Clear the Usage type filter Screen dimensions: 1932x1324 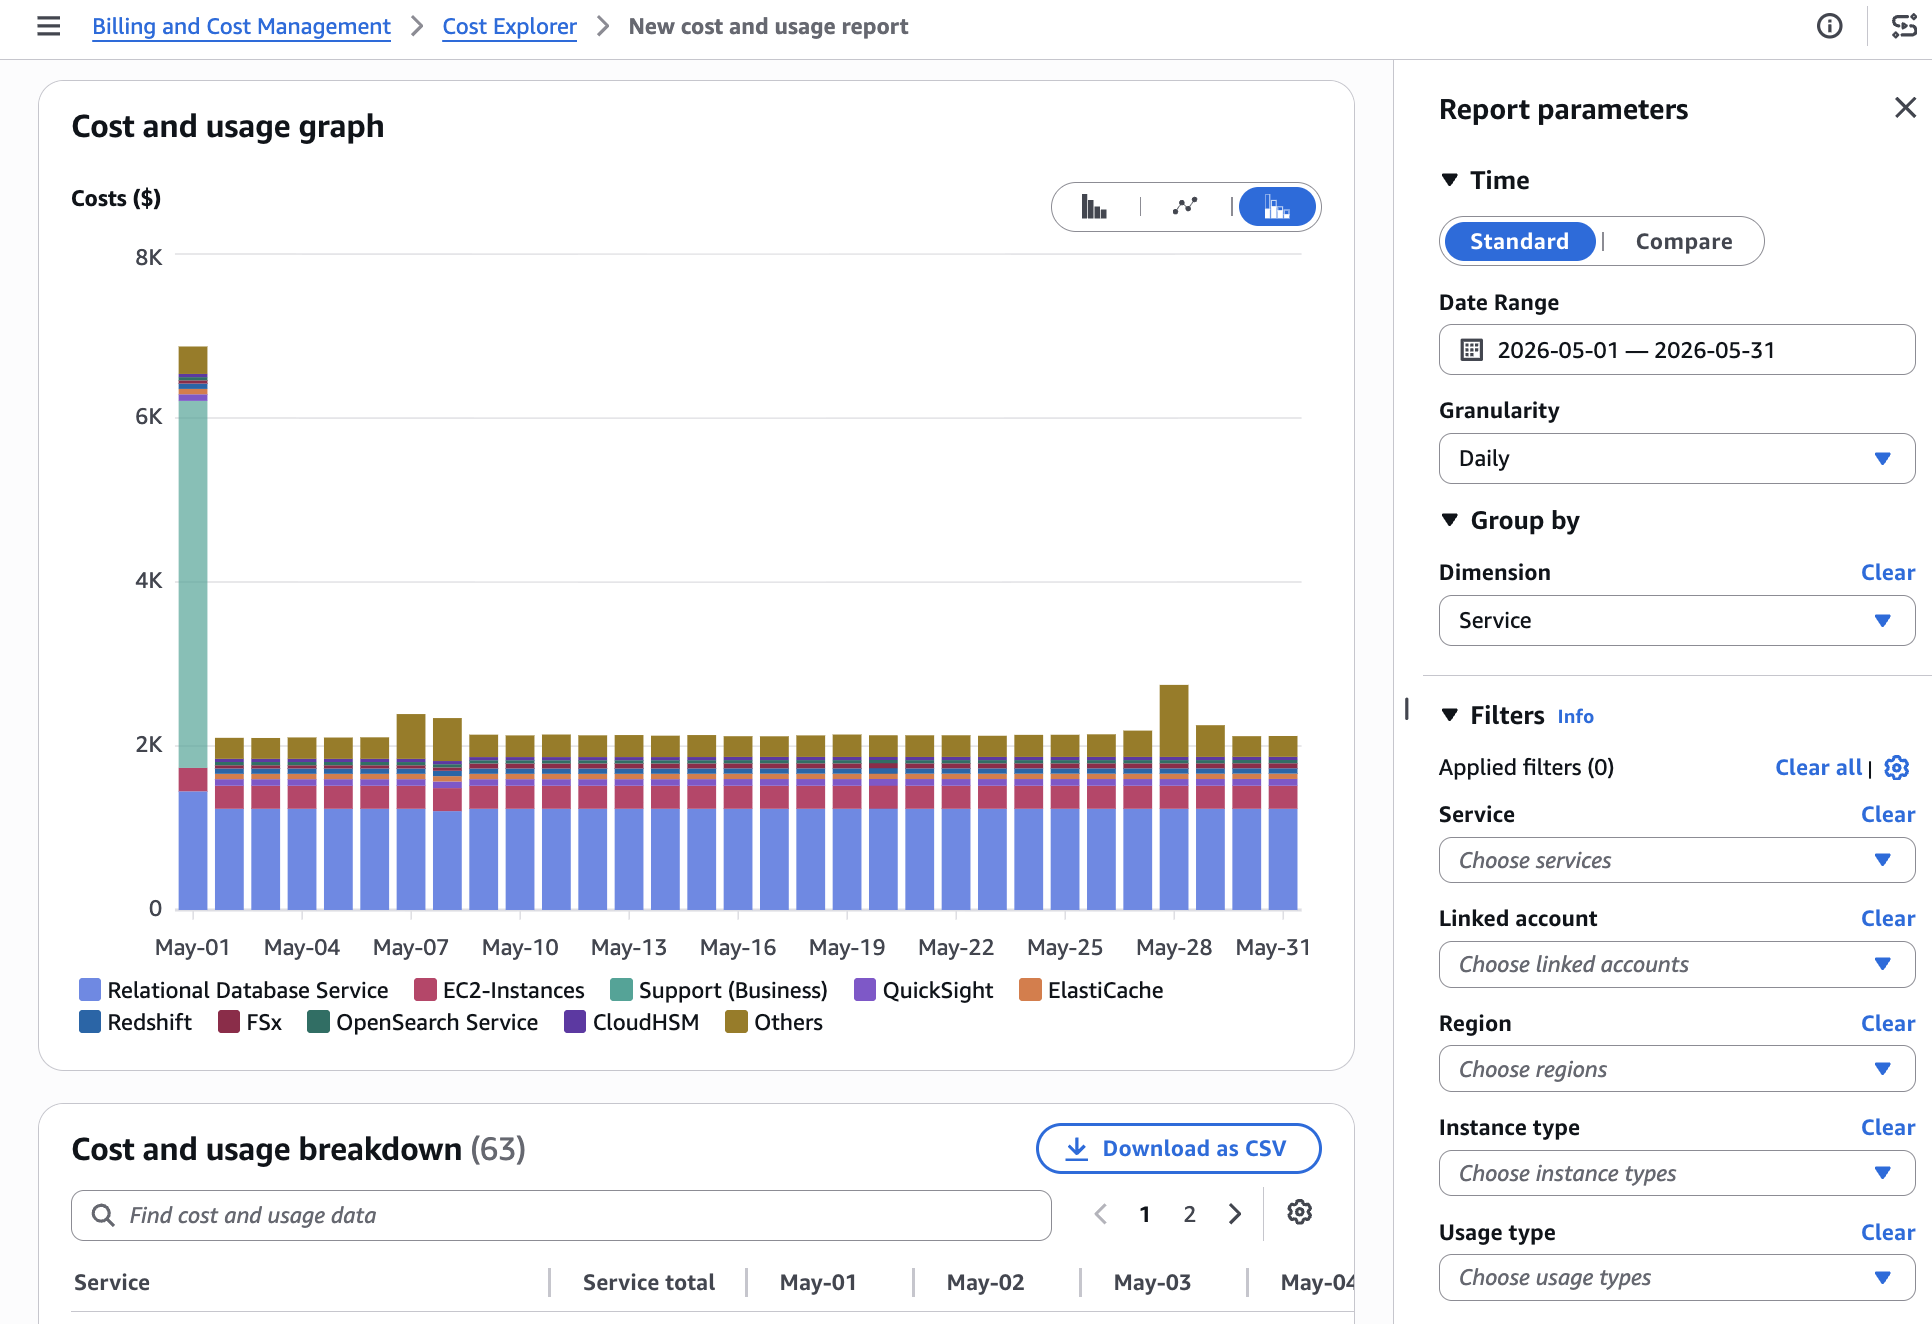[x=1887, y=1232]
